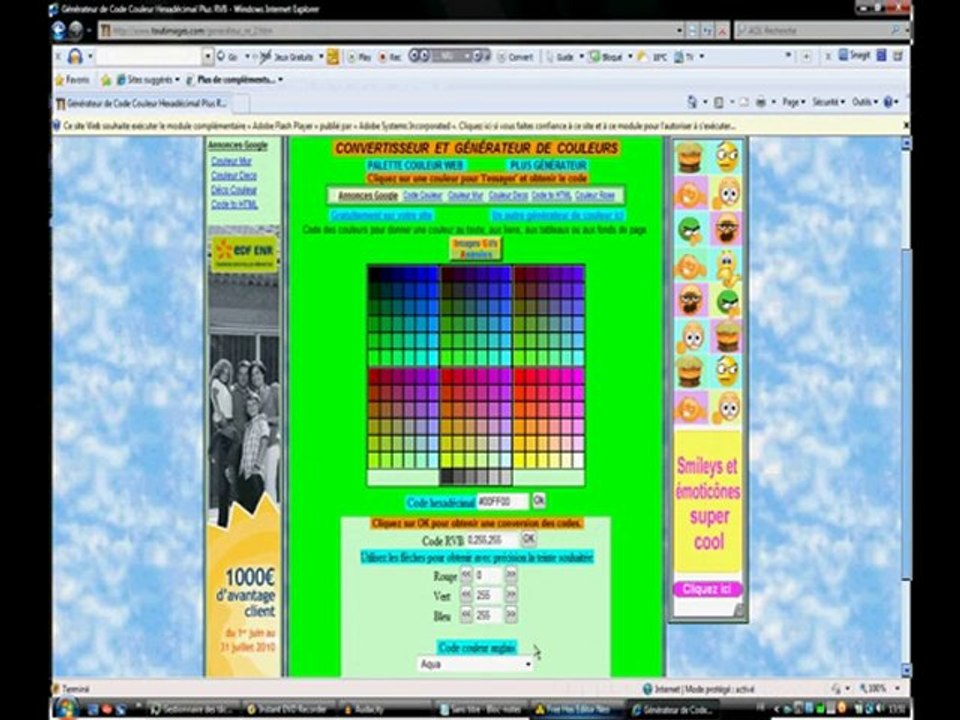Screen dimensions: 960x720
Task: Select the Générateur de Code Couleur browser tab
Action: tap(142, 103)
